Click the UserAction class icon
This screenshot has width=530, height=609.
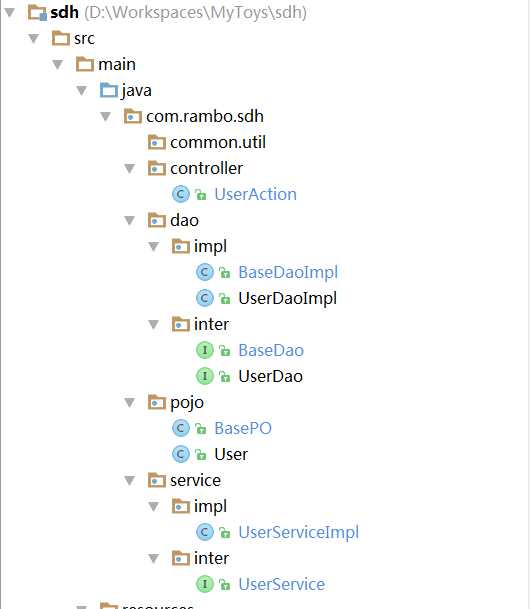181,194
